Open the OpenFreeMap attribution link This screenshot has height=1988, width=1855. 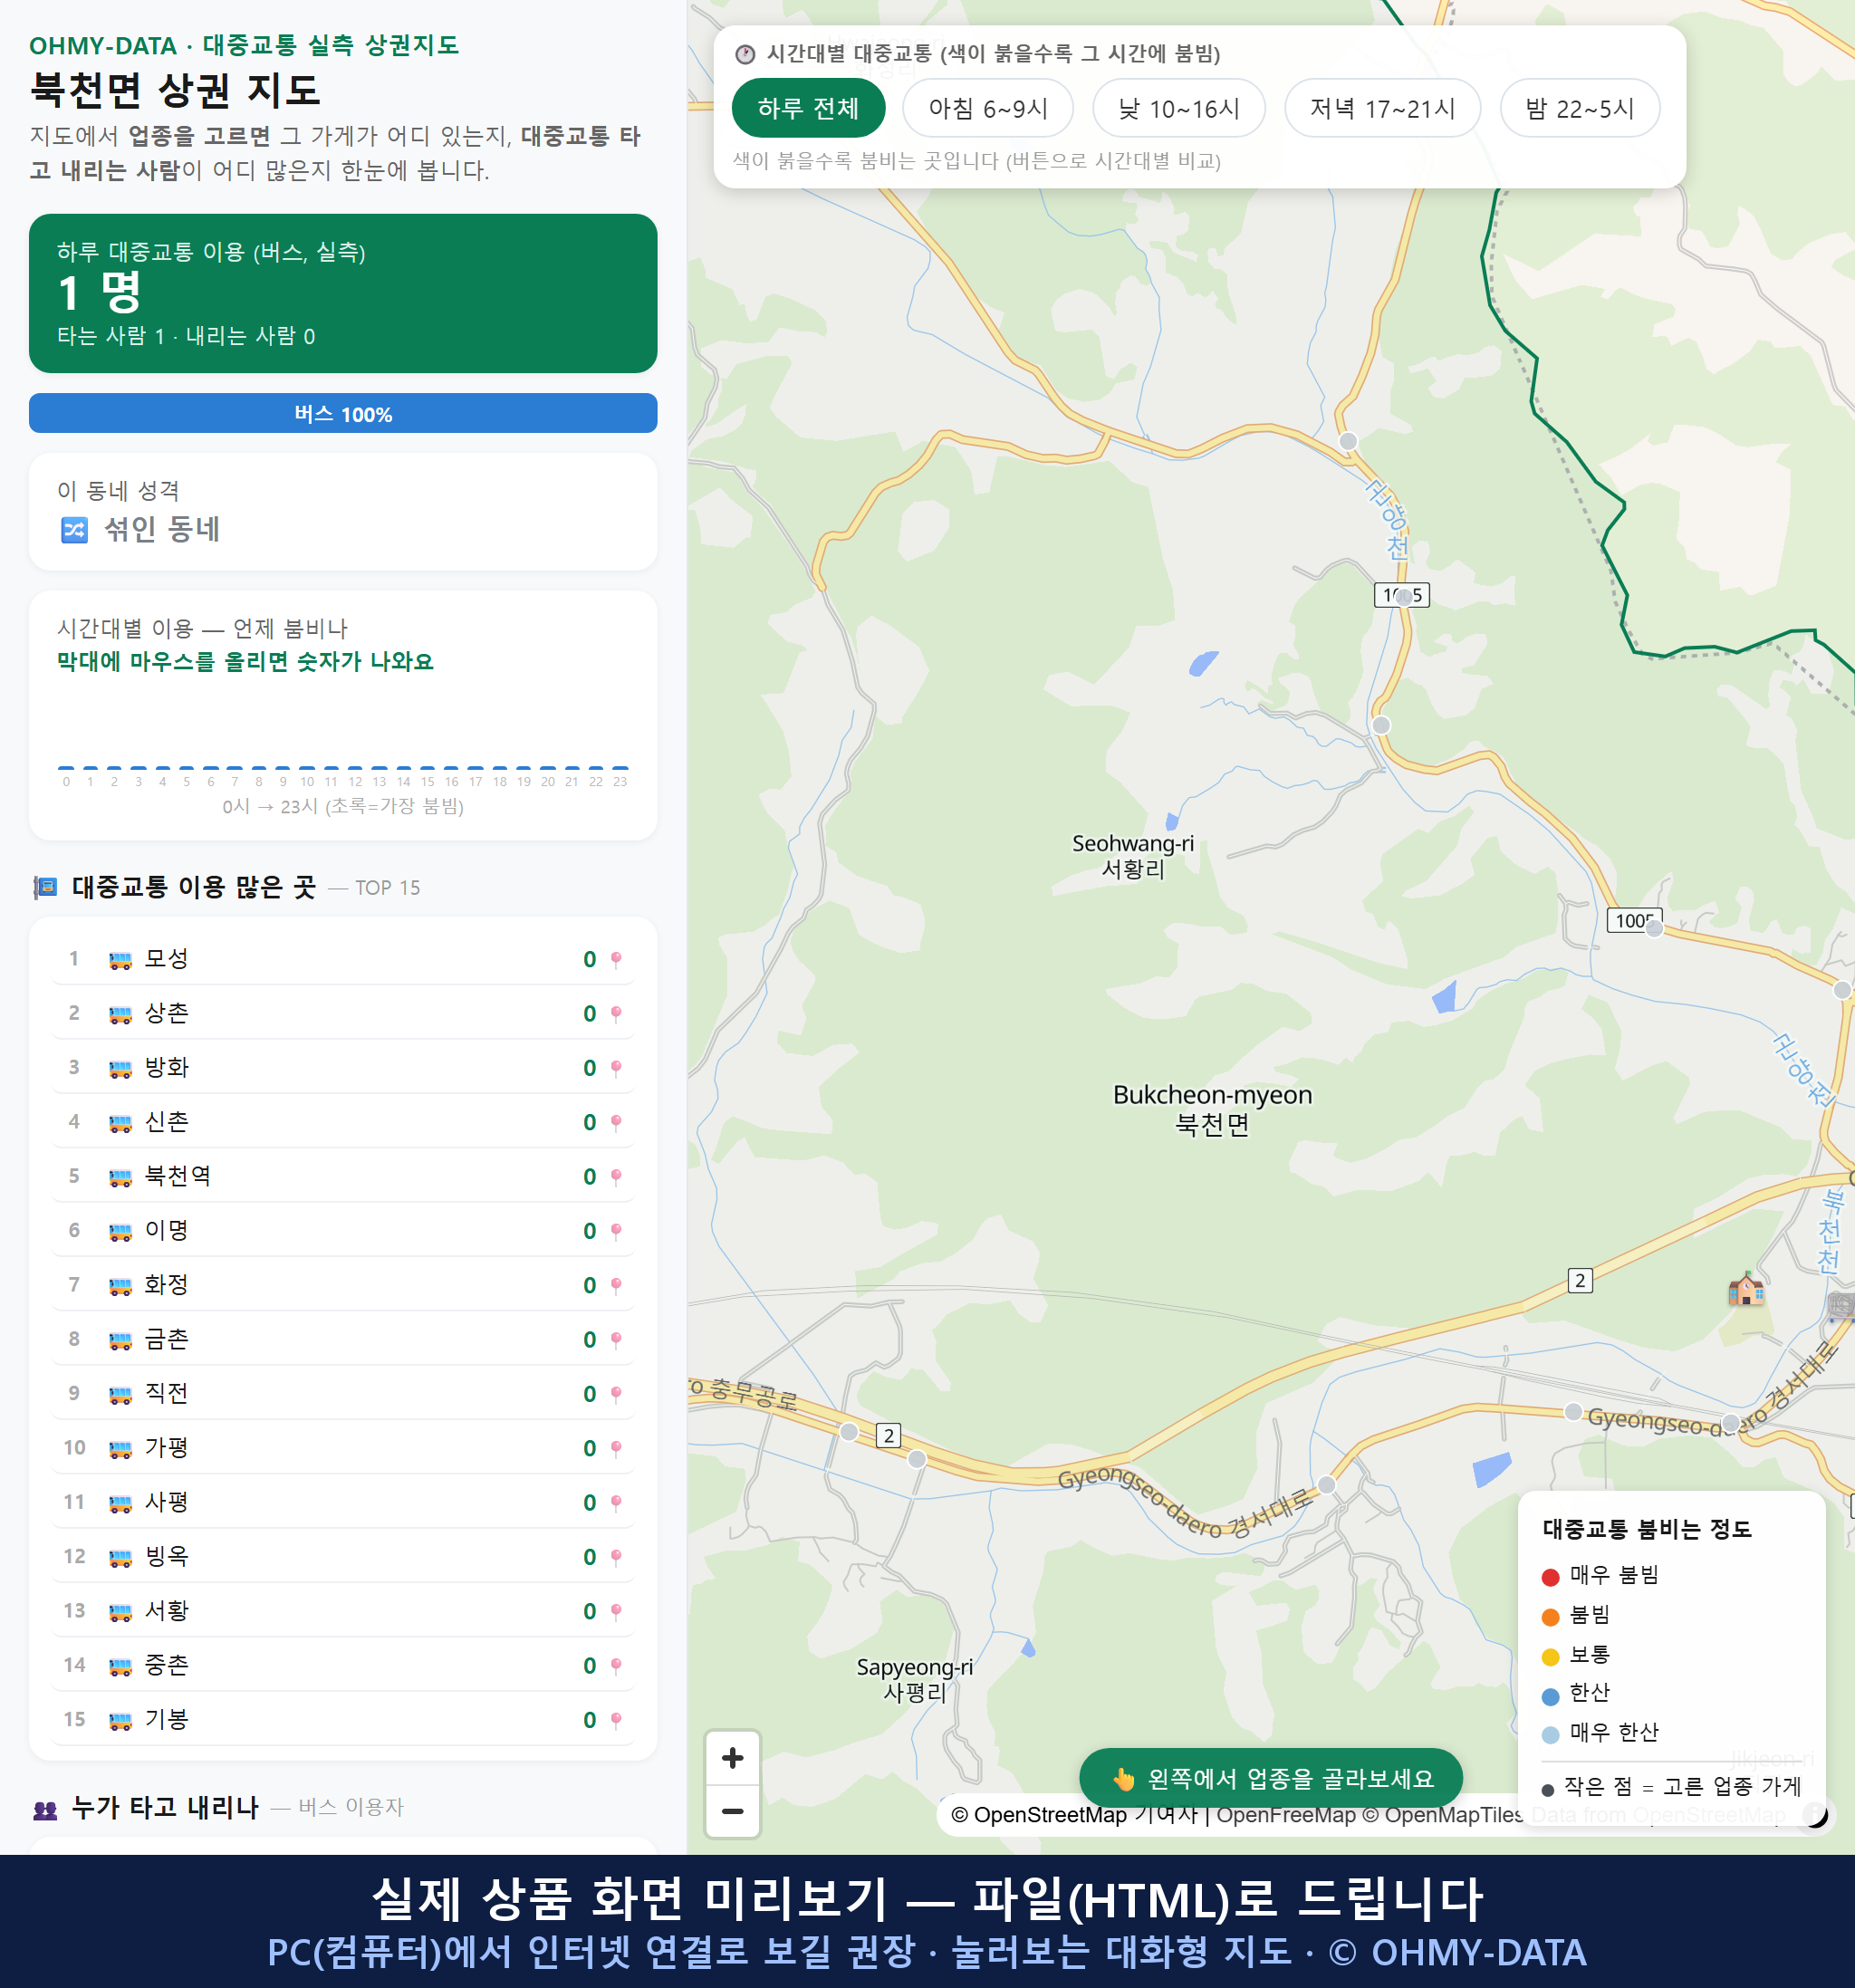1285,1815
